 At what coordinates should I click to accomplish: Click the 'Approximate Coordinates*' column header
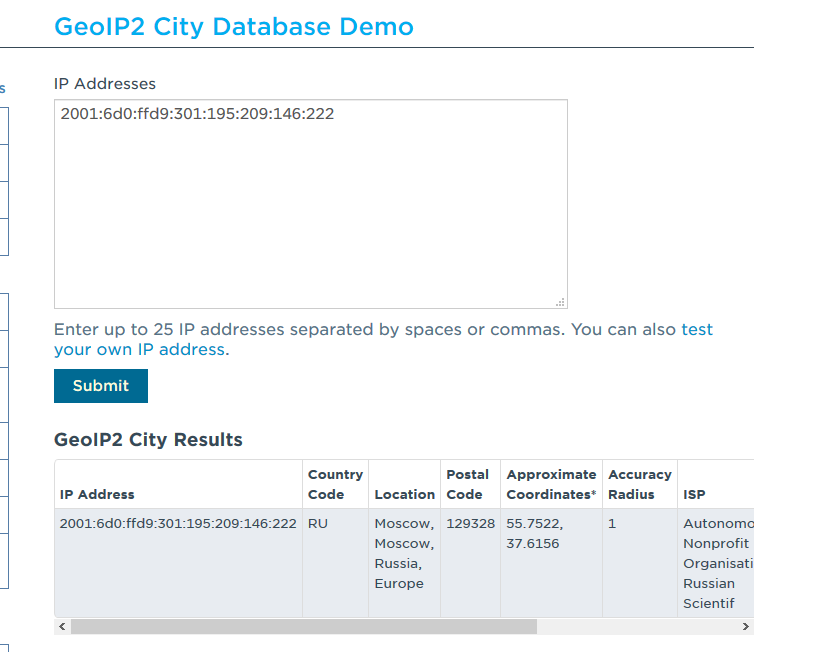click(x=551, y=485)
